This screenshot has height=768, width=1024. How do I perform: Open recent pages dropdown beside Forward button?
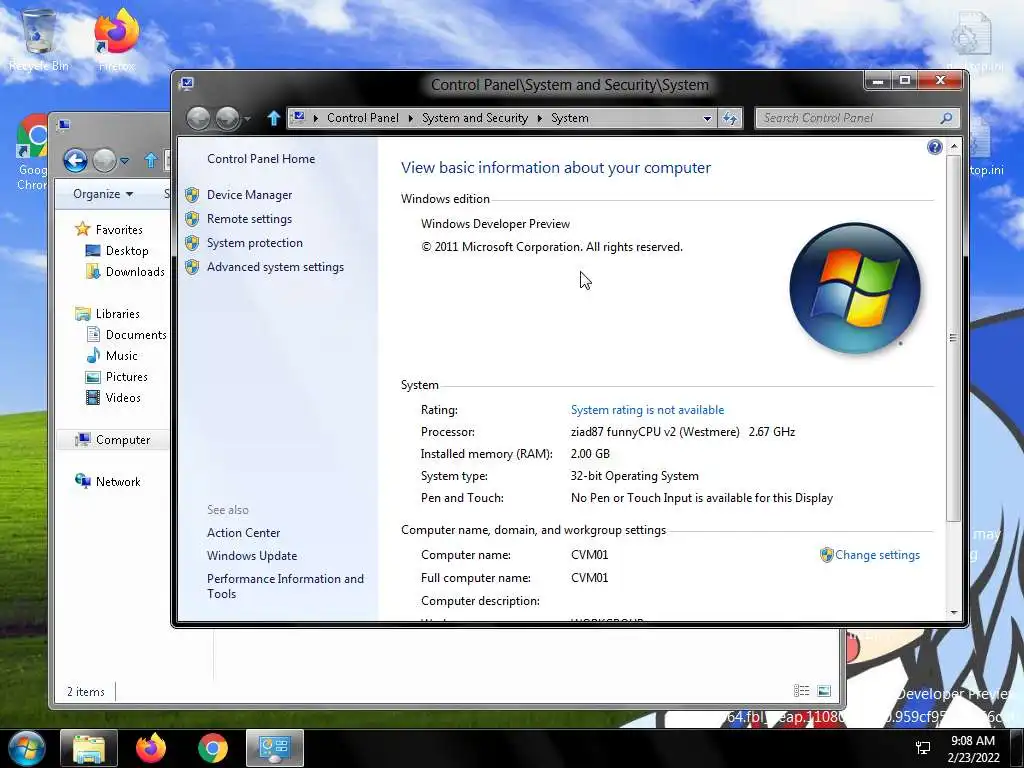point(247,119)
